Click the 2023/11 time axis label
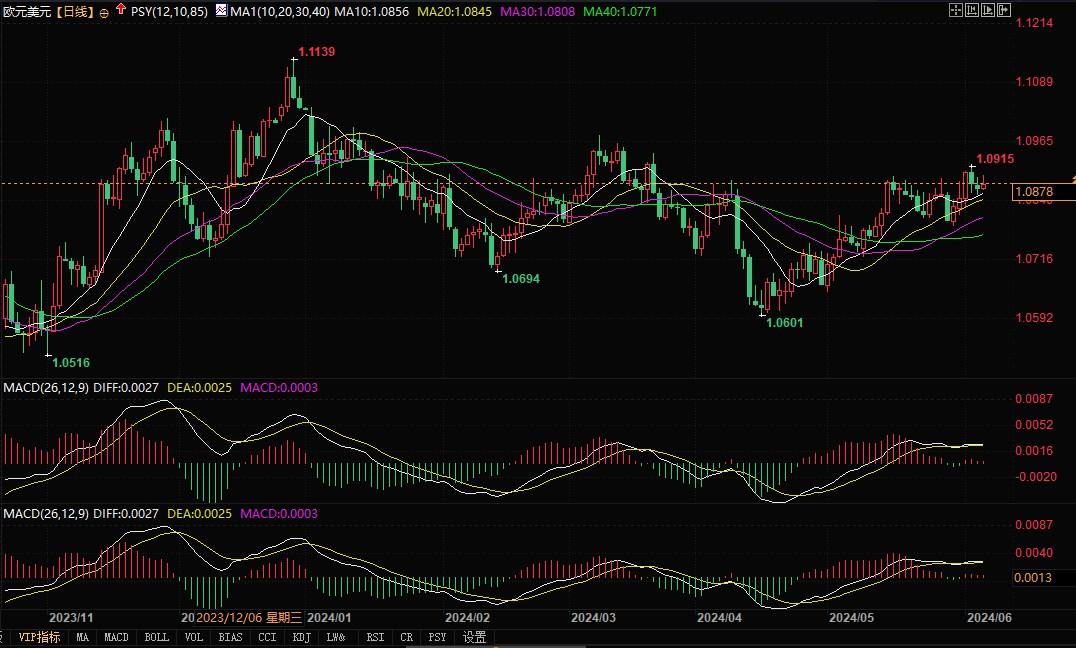Viewport: 1076px width, 648px height. [x=71, y=618]
